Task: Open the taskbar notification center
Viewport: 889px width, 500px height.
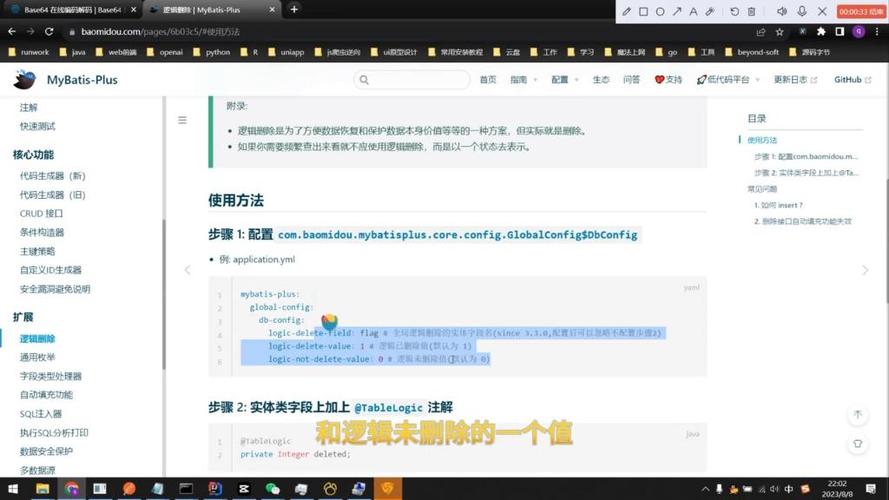Action: [x=871, y=489]
